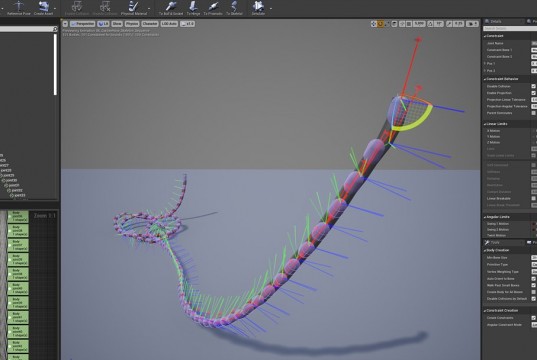537x360 pixels.
Task: Collapse the Constraint section
Action: pyautogui.click(x=485, y=36)
